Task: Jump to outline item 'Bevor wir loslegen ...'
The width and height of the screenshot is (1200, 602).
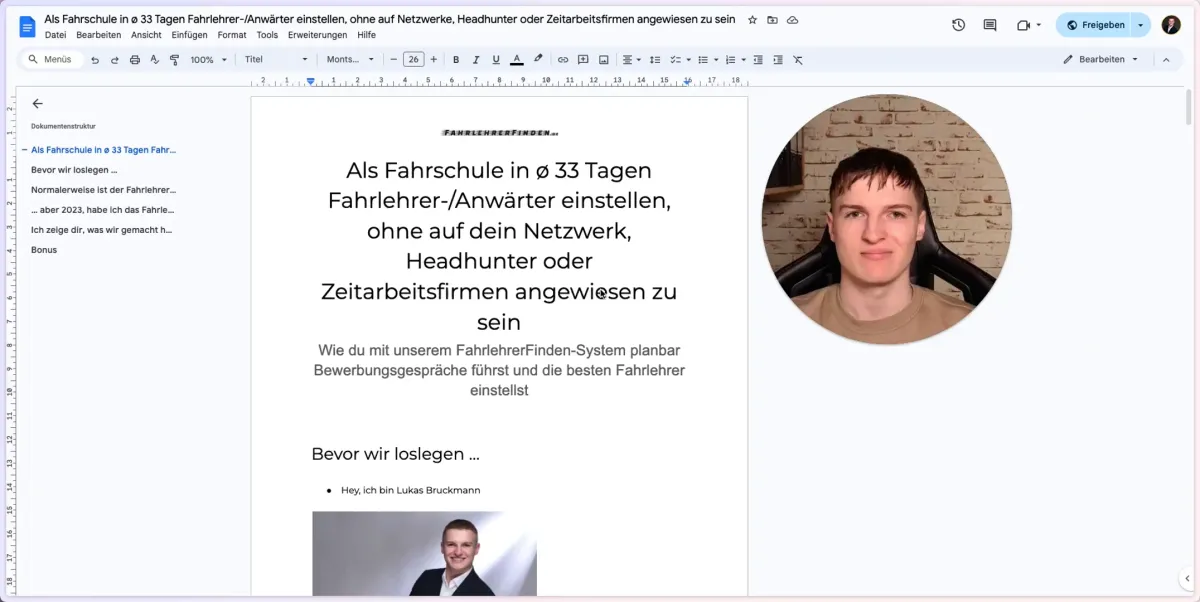Action: (74, 170)
